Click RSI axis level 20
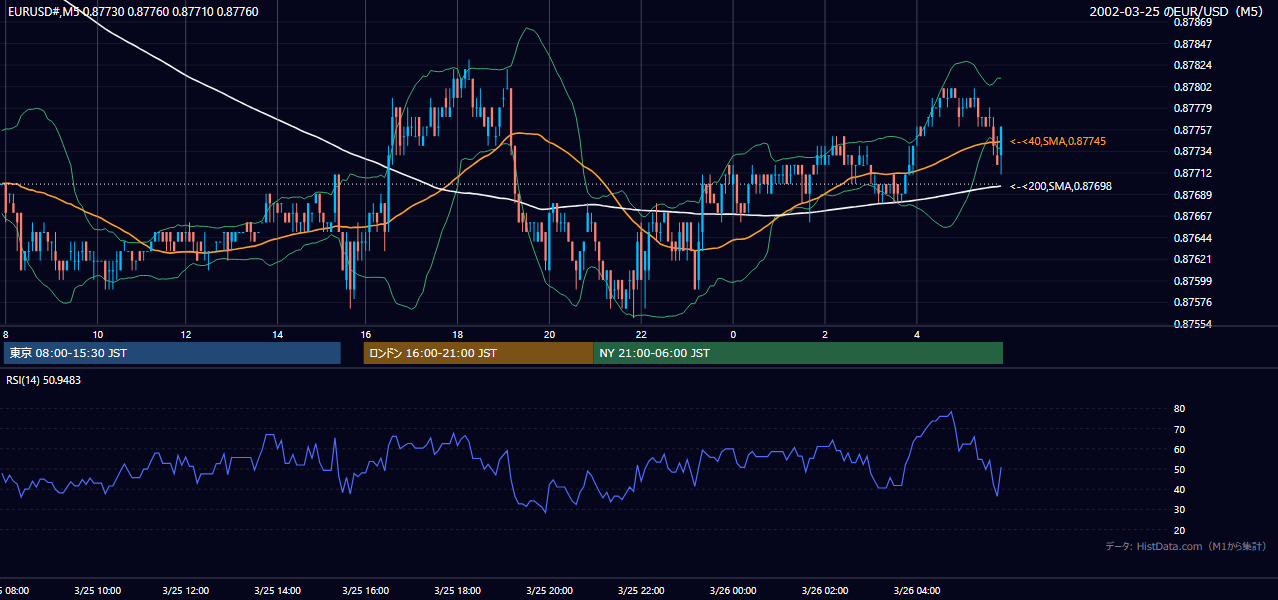The width and height of the screenshot is (1278, 600). click(1179, 530)
